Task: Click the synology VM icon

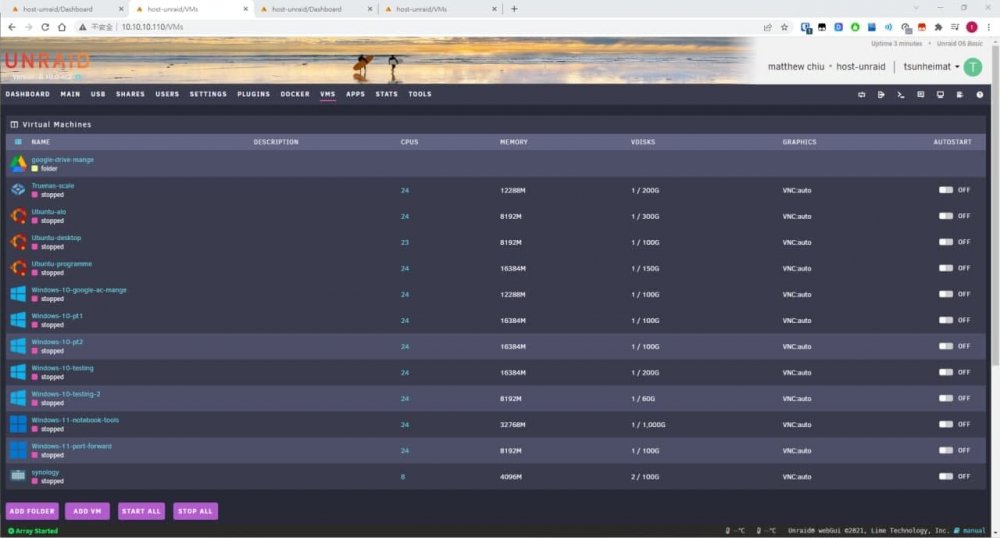Action: 18,476
